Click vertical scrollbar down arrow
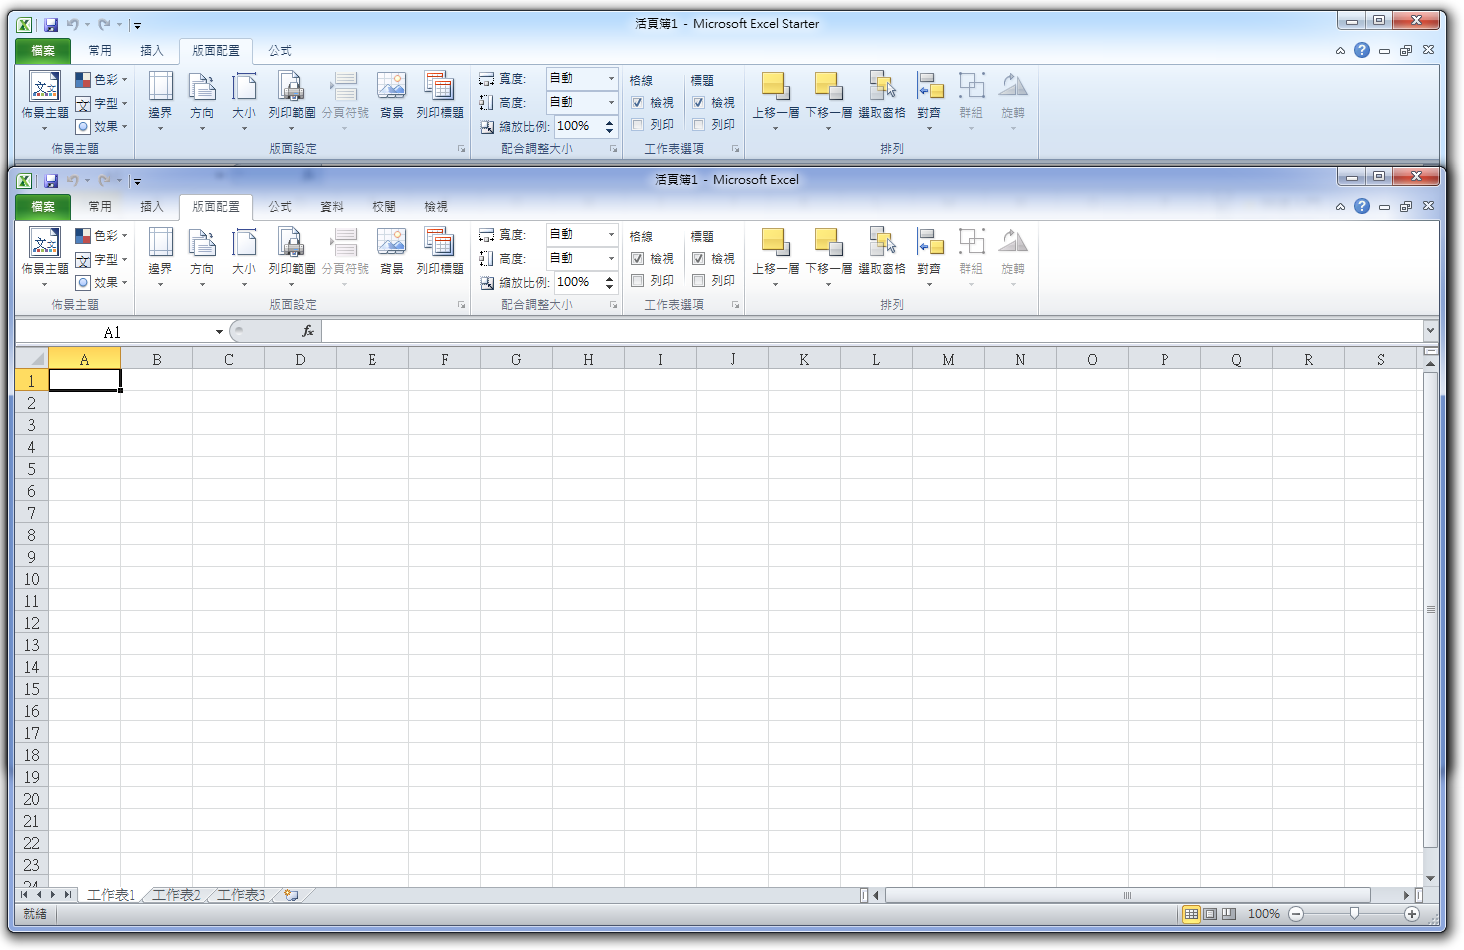The width and height of the screenshot is (1464, 950). [x=1430, y=878]
